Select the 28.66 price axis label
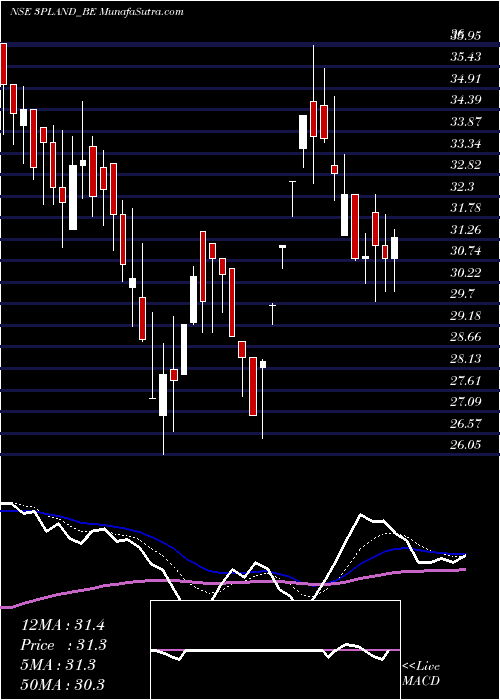500x700 pixels. 466,338
